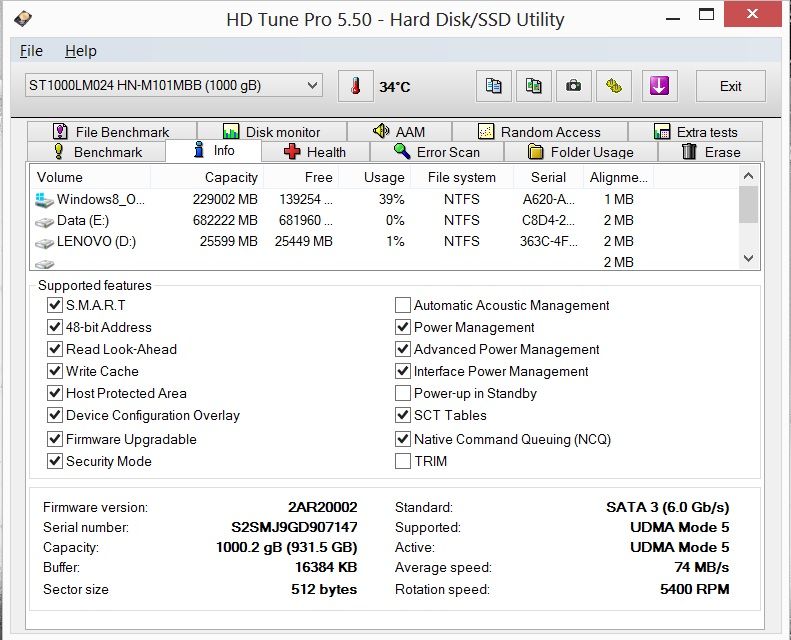Open the Help menu
791x640 pixels.
point(81,51)
